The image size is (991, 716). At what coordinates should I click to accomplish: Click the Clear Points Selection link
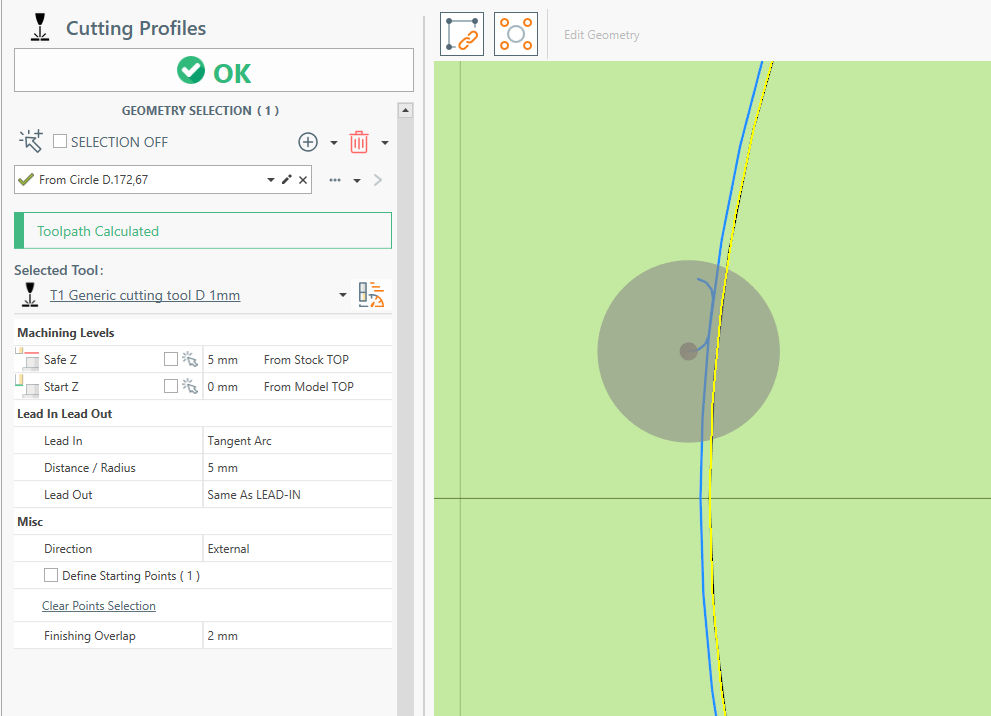click(x=98, y=606)
